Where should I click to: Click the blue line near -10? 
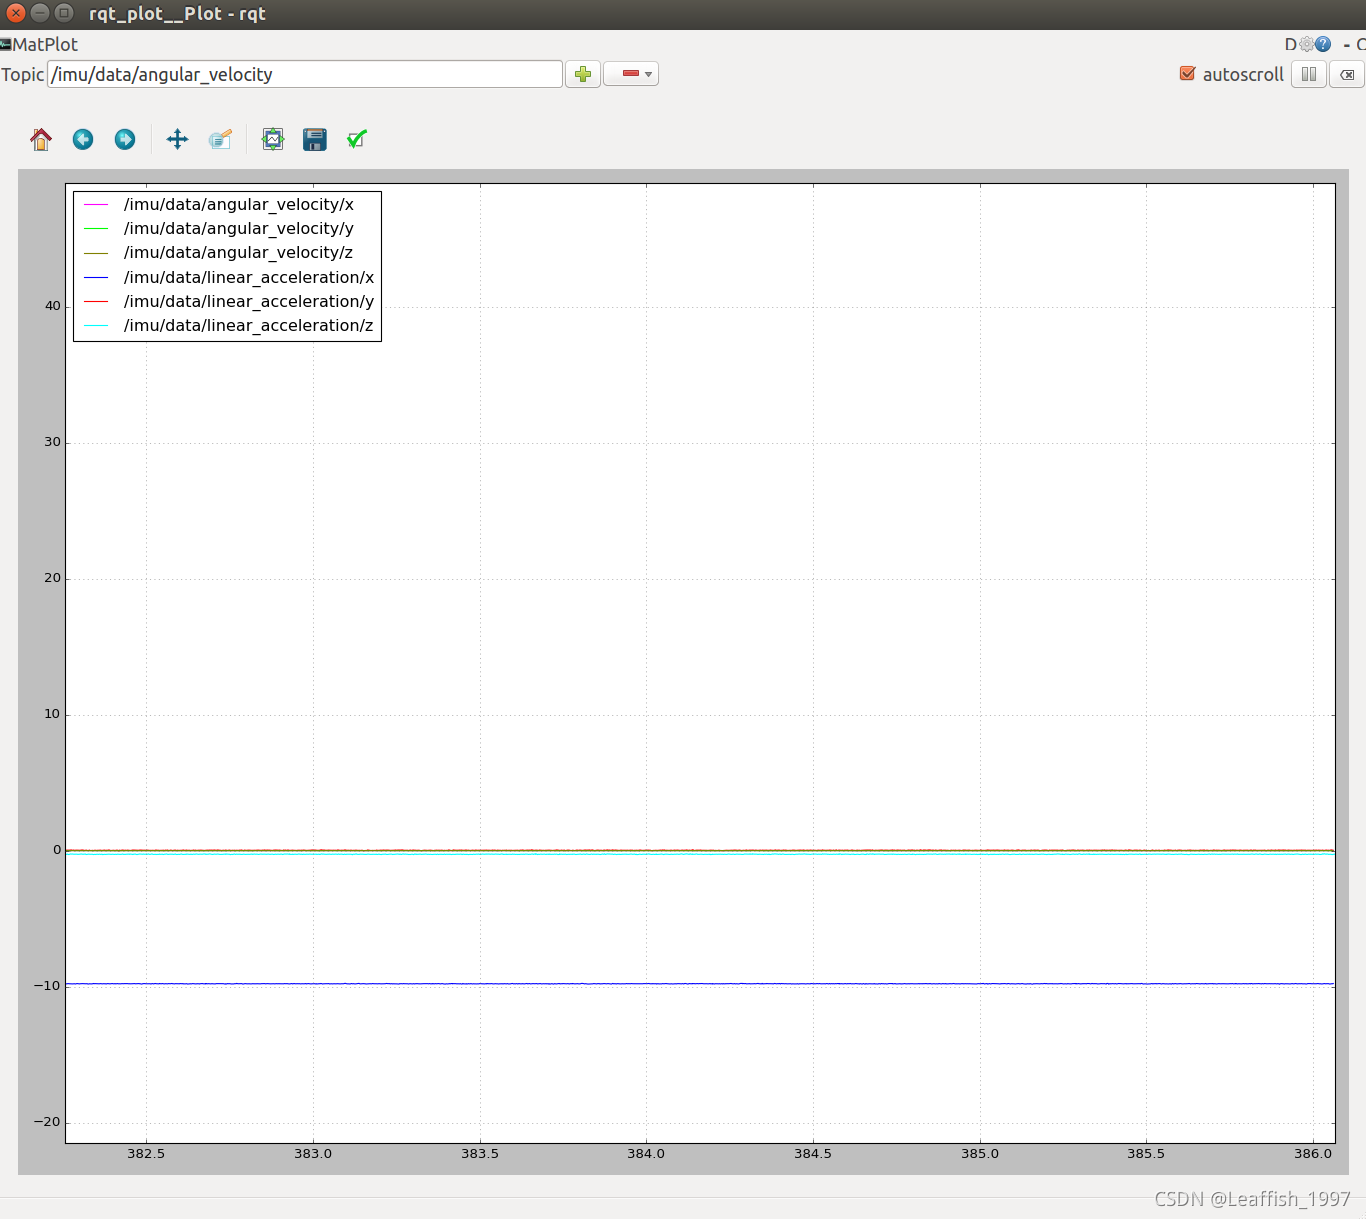coord(700,984)
